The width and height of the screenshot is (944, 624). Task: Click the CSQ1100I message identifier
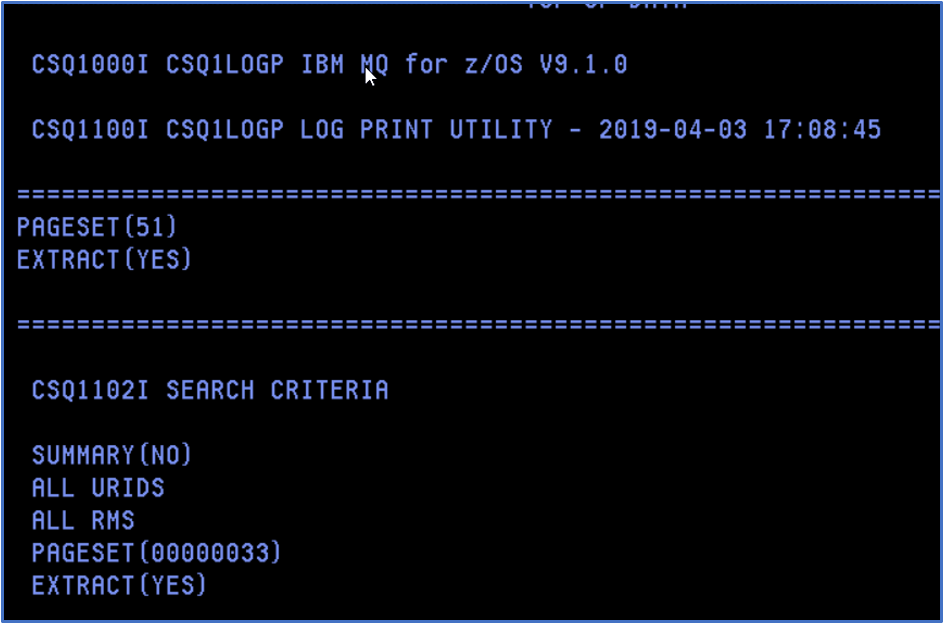[91, 130]
